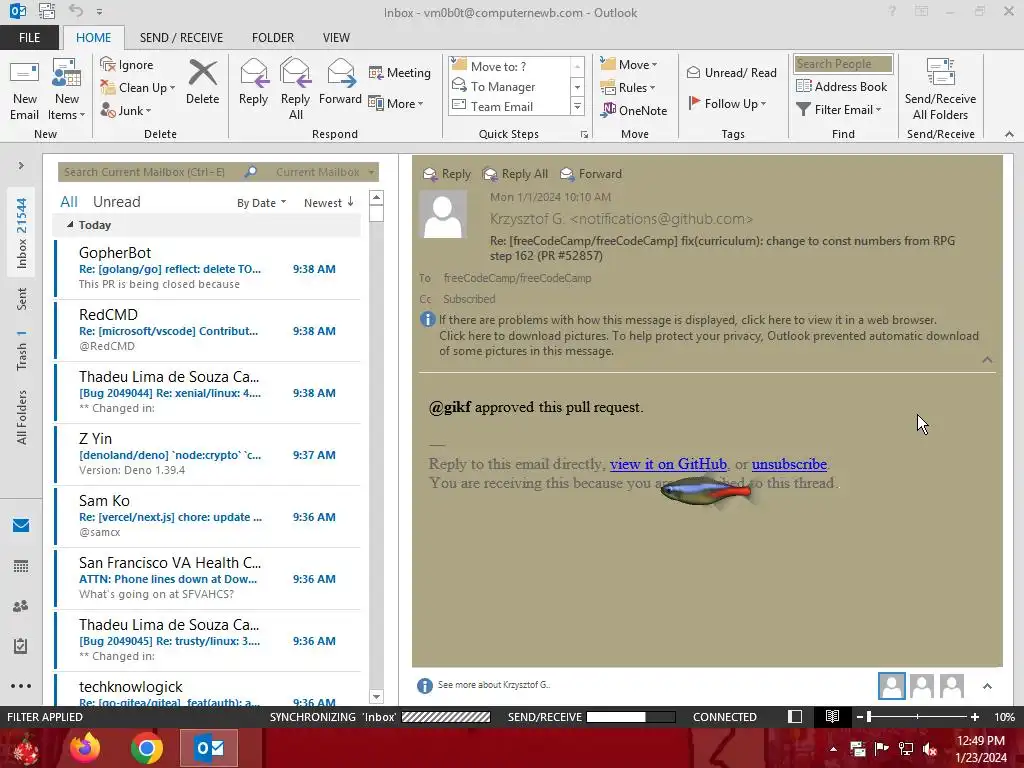Screen dimensions: 1024x768
Task: Show All messages filter
Action: pyautogui.click(x=69, y=202)
